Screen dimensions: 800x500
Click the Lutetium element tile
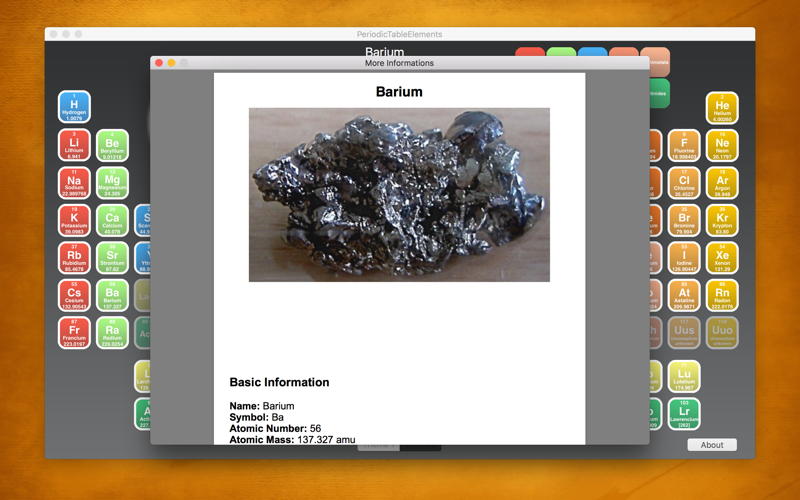point(684,376)
